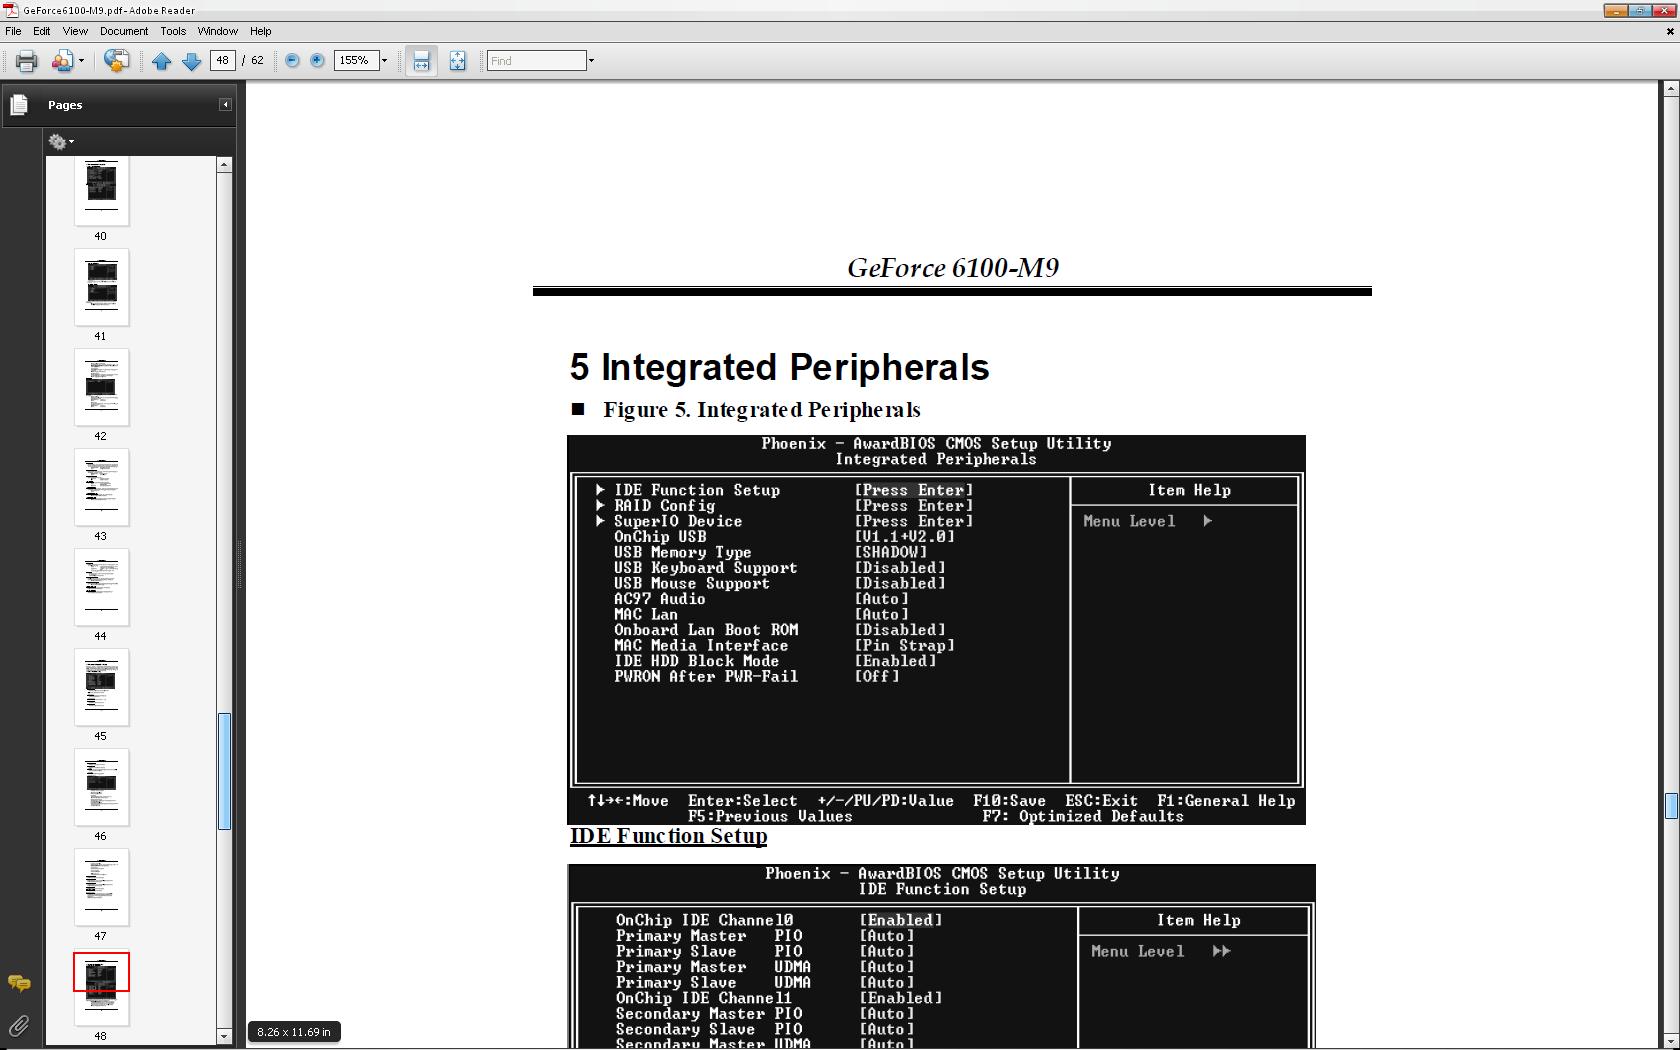This screenshot has width=1680, height=1050.
Task: Open the zoom percentage dropdown arrow
Action: coord(384,61)
